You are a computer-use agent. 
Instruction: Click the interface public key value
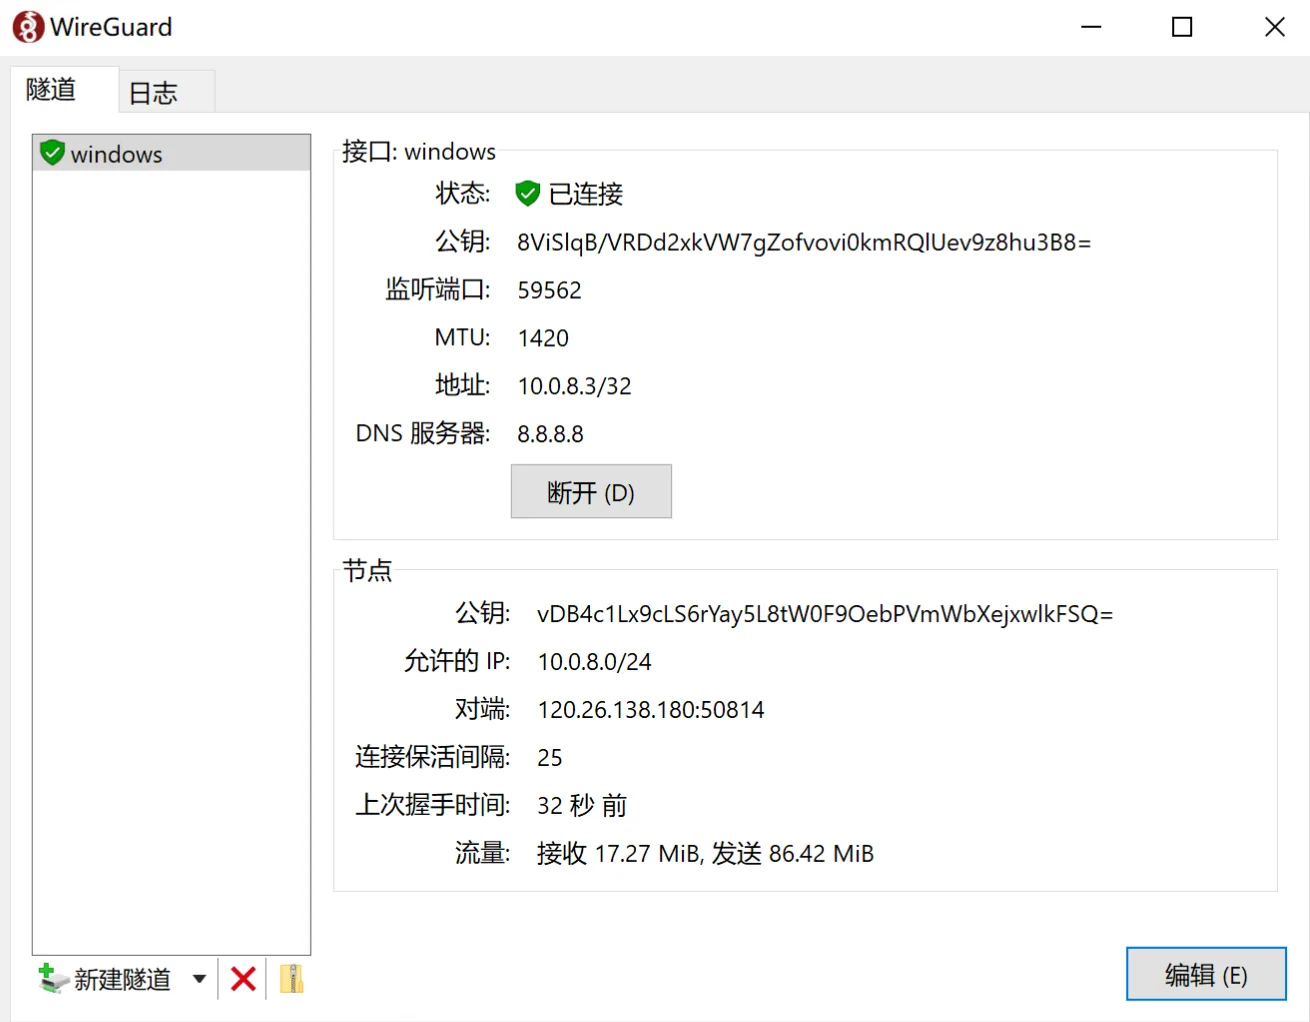pyautogui.click(x=803, y=242)
